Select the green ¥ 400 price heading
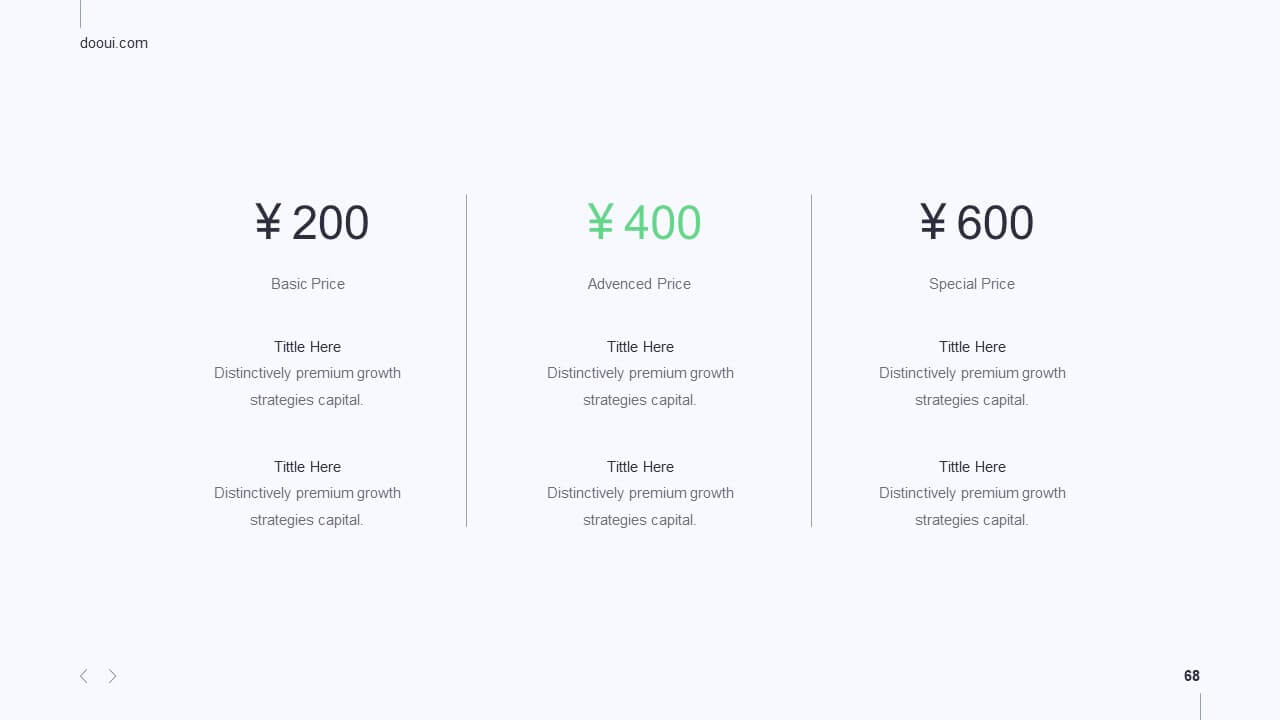The width and height of the screenshot is (1280, 720). pyautogui.click(x=644, y=222)
